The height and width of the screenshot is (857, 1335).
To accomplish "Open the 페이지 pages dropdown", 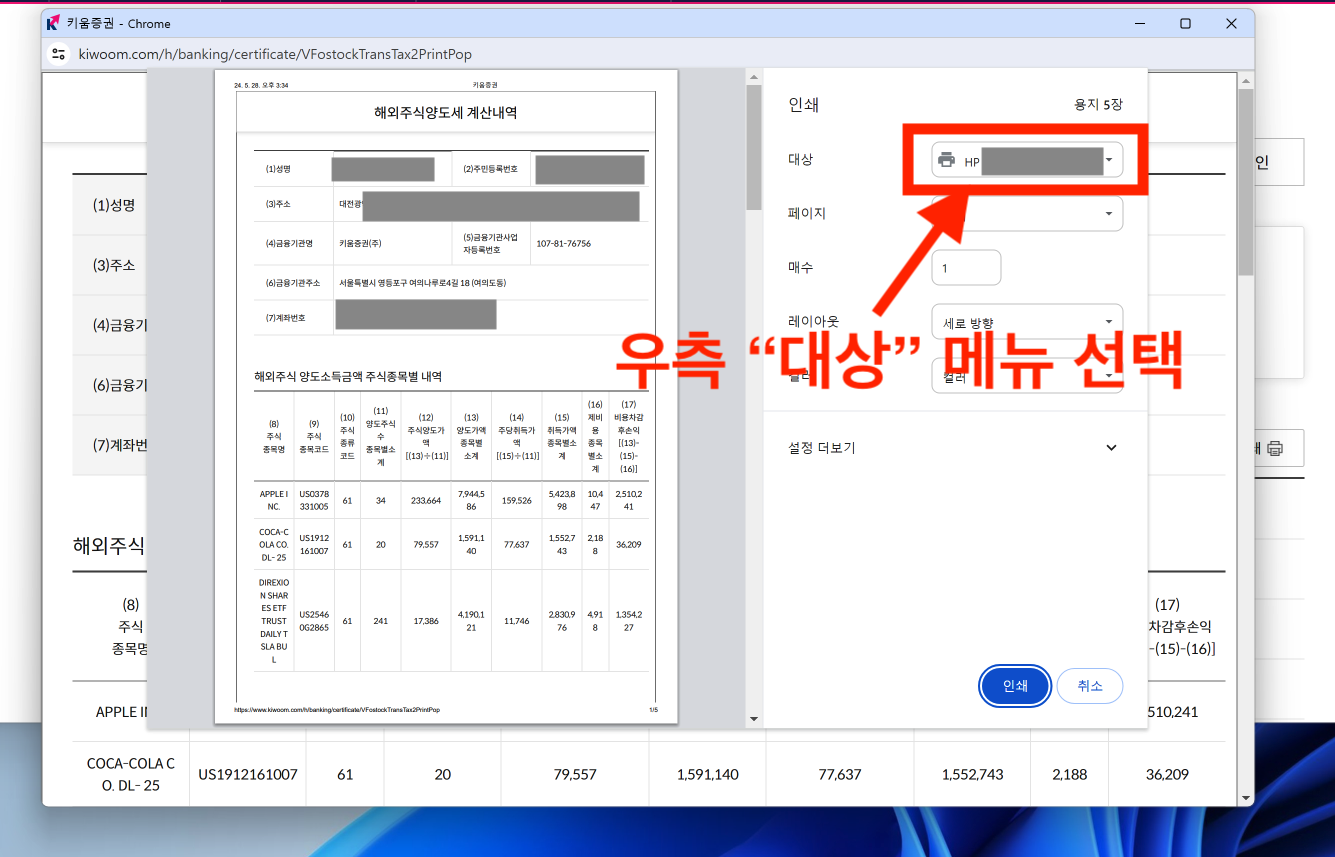I will 1025,213.
